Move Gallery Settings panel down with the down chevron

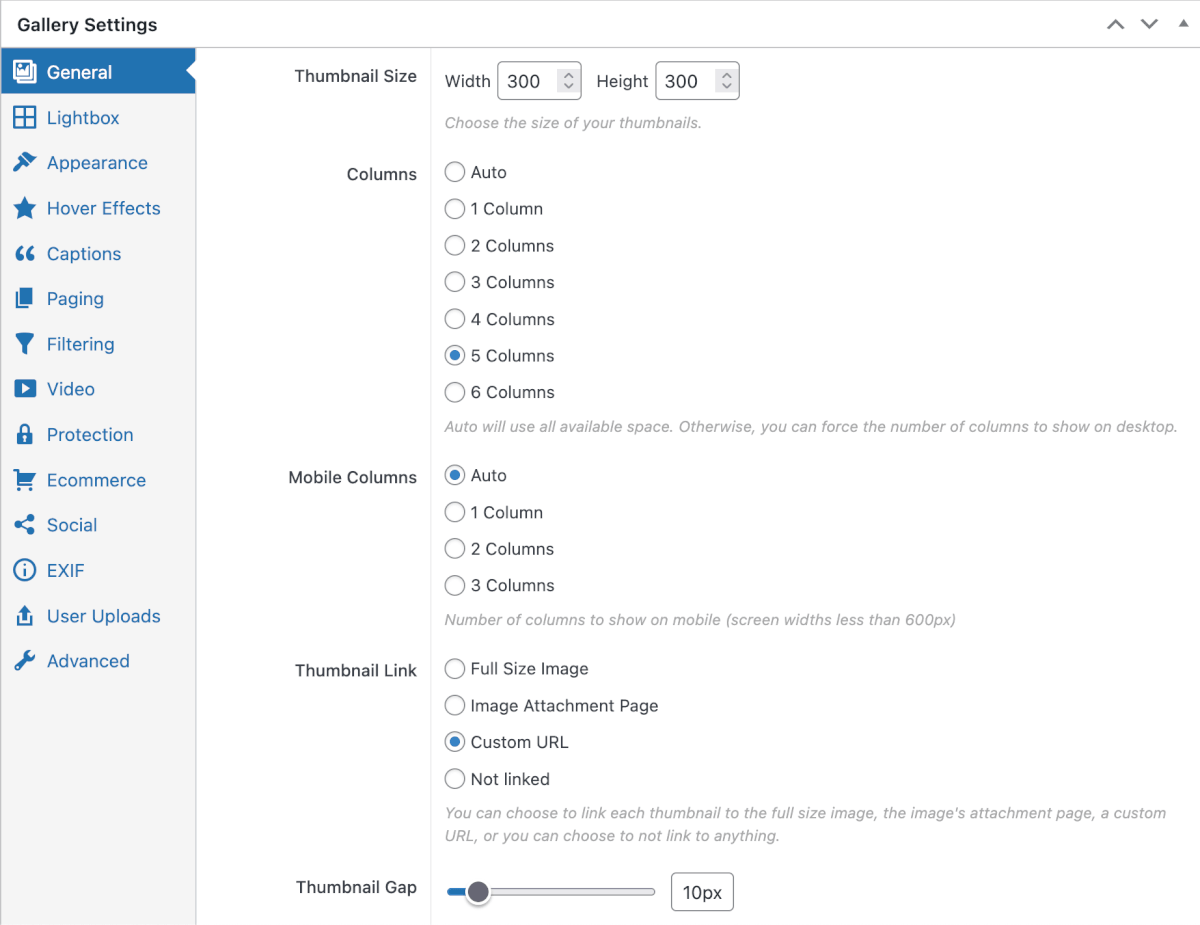point(1149,24)
